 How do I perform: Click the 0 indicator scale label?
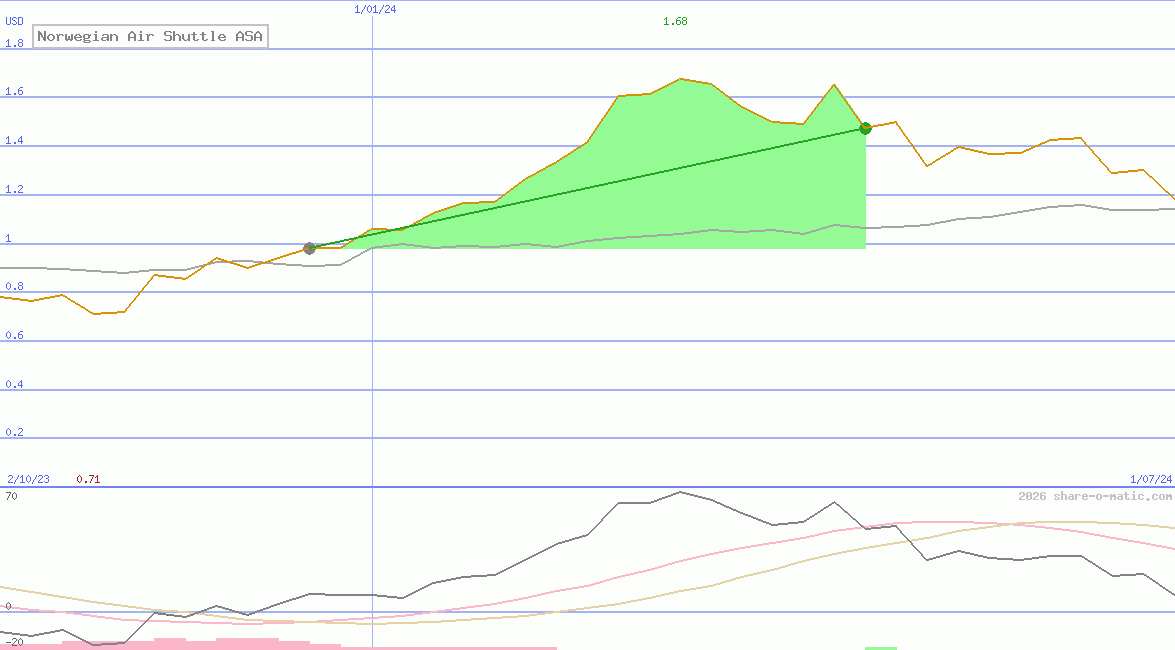(8, 606)
